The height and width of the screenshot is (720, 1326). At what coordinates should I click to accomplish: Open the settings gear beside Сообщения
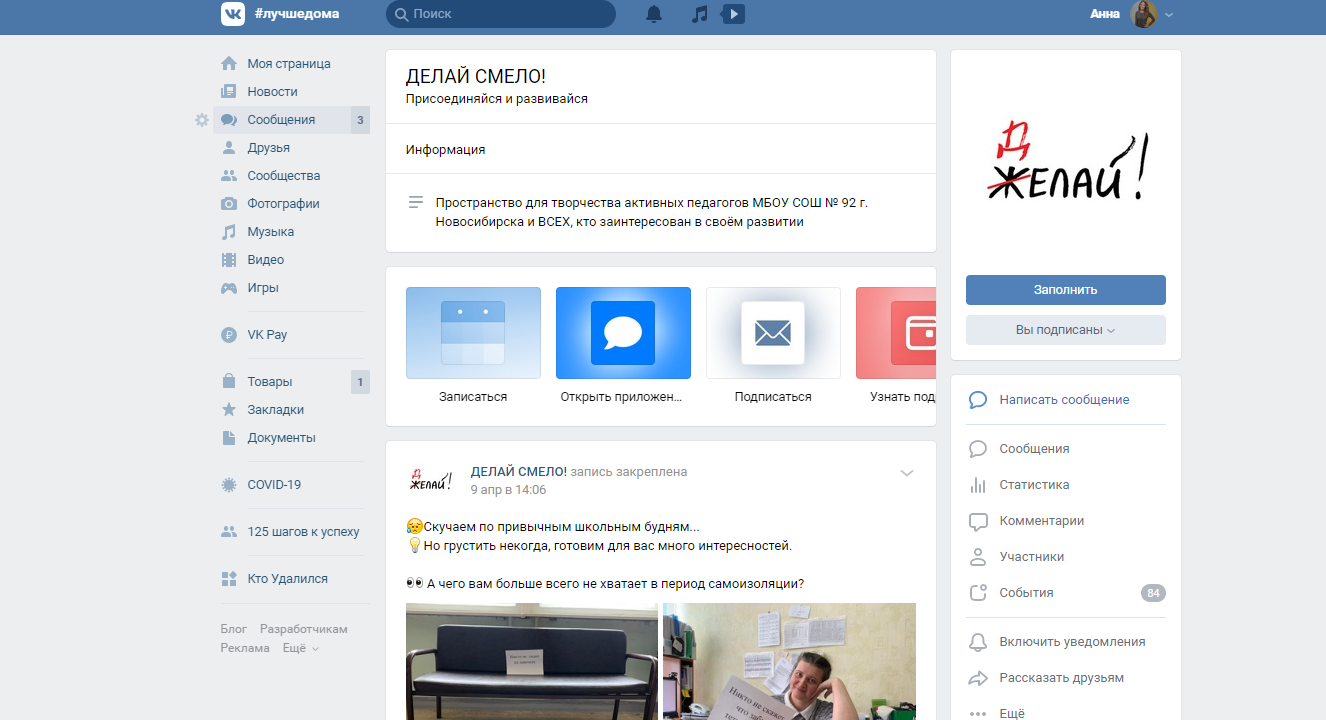tap(202, 120)
